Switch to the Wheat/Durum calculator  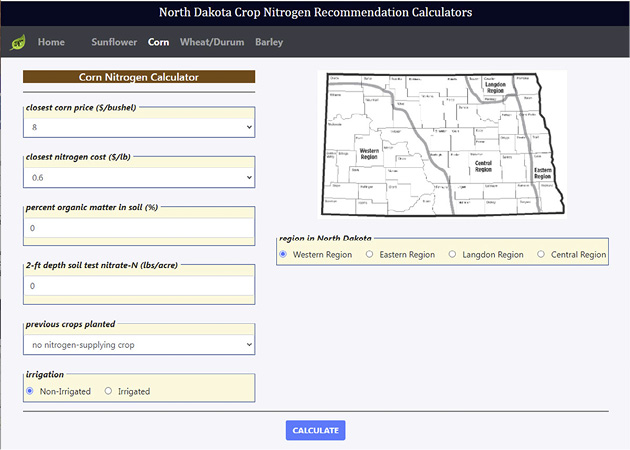point(211,43)
